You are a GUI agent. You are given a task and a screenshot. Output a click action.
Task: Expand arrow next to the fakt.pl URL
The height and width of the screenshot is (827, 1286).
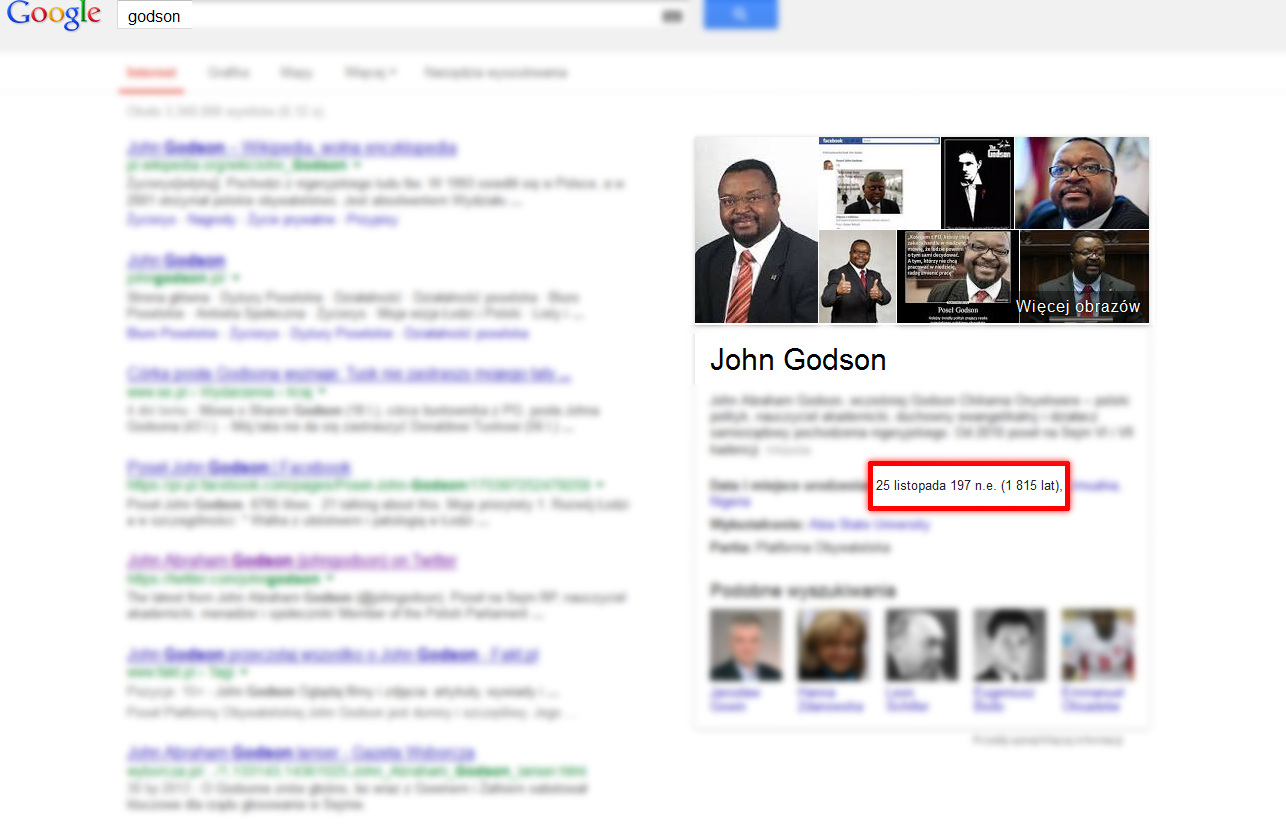pyautogui.click(x=243, y=673)
